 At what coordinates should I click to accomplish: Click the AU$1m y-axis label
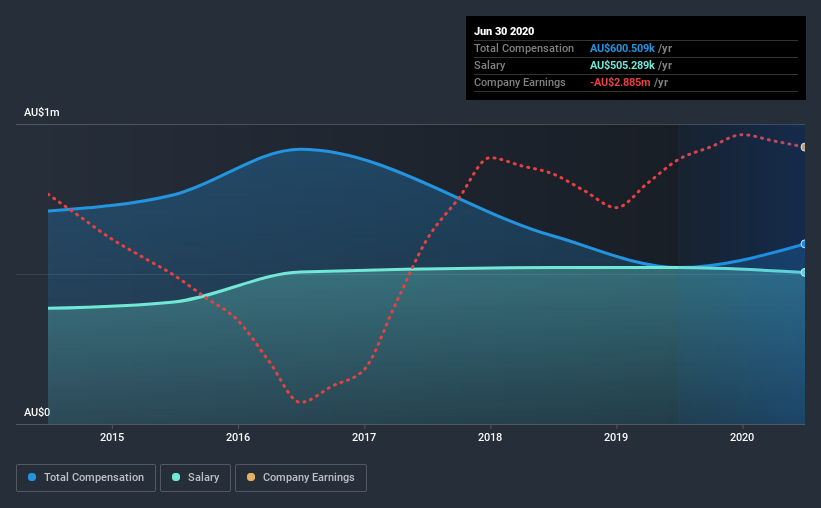pos(42,113)
